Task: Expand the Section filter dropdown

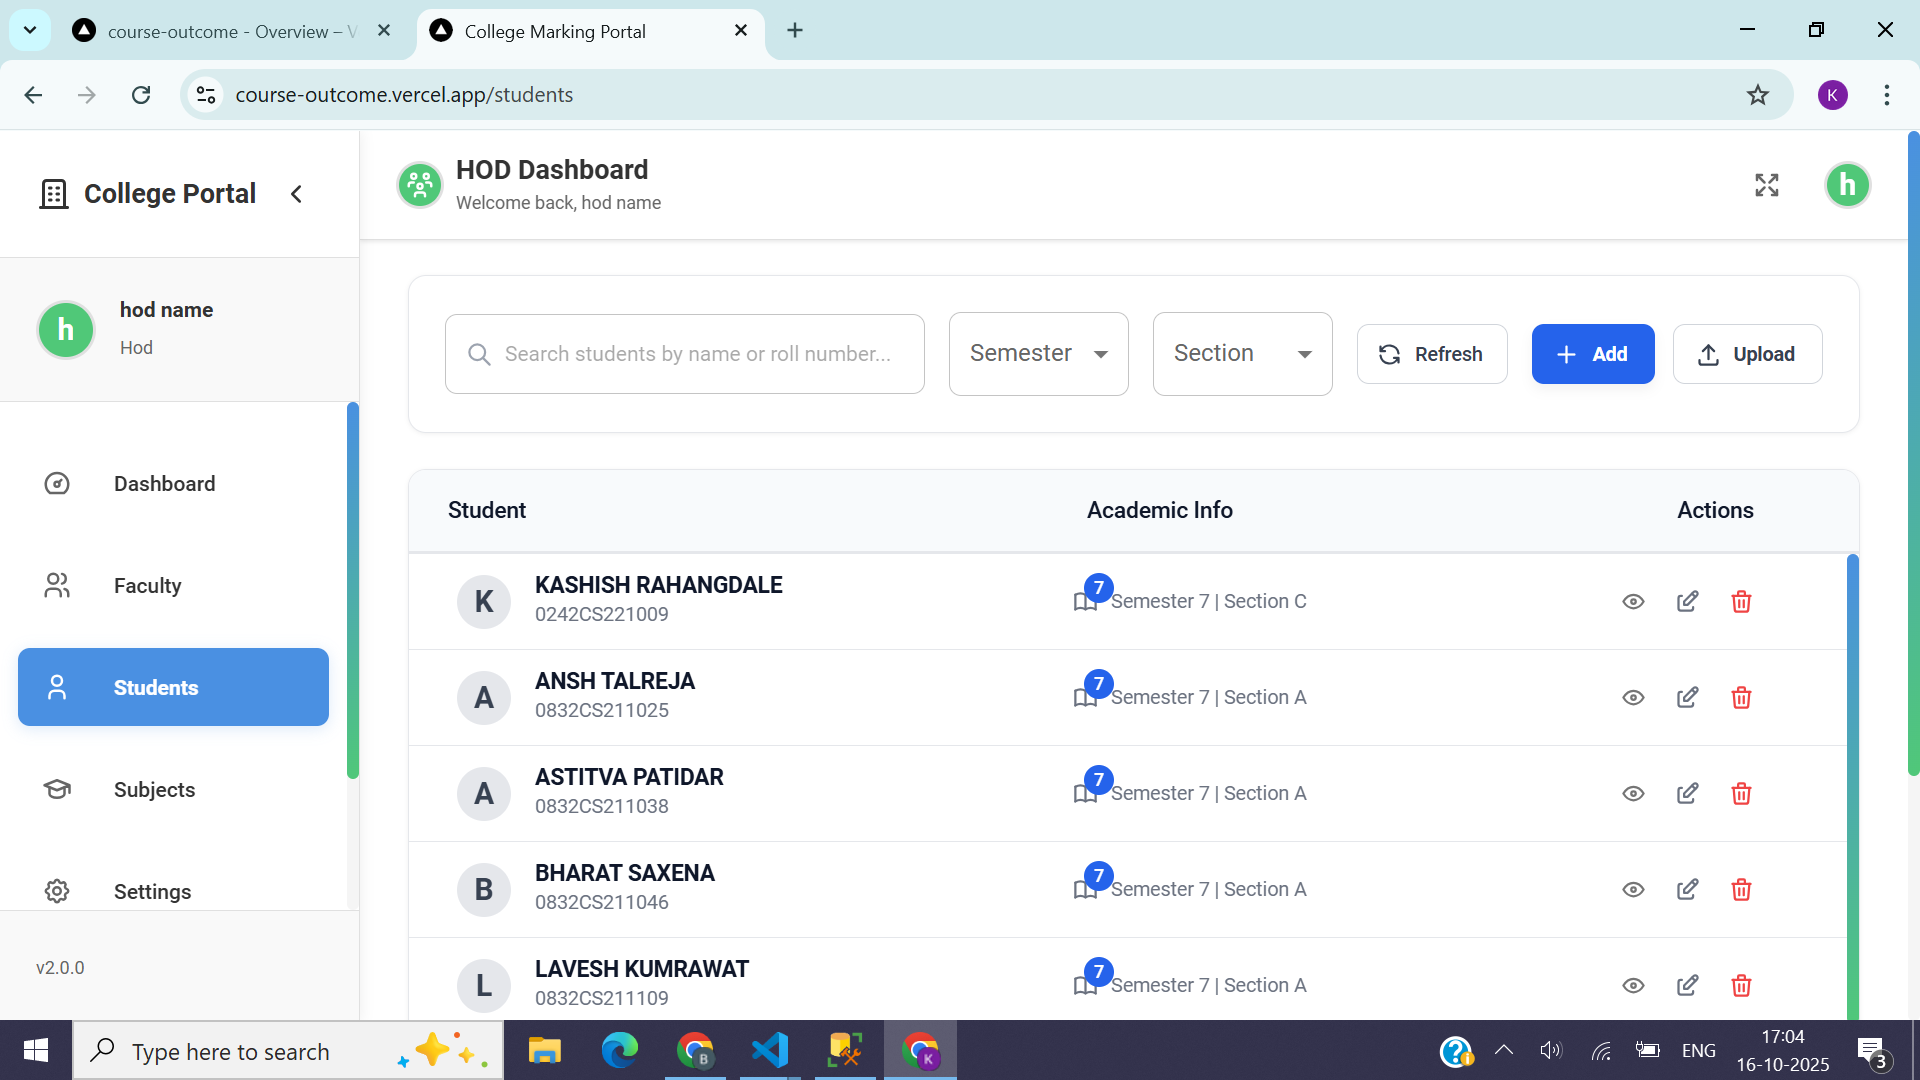Action: point(1242,354)
